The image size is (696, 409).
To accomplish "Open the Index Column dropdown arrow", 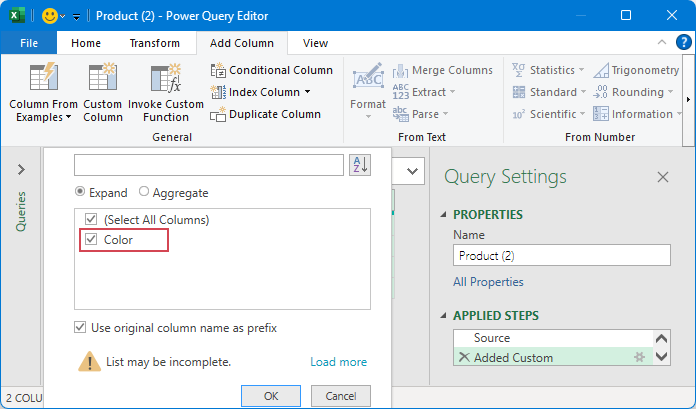I will [308, 92].
